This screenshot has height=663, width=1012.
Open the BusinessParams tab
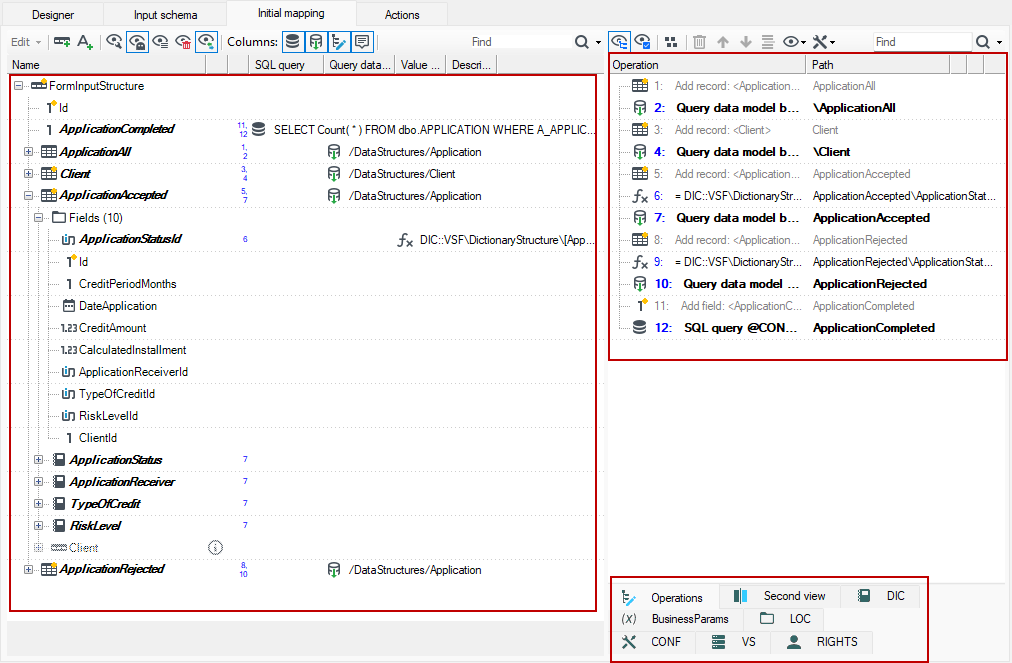pyautogui.click(x=676, y=618)
